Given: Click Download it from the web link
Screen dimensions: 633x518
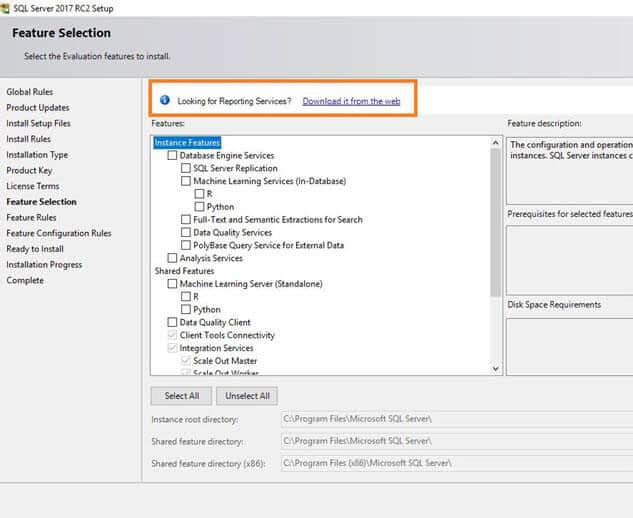Looking at the screenshot, I should pos(351,101).
